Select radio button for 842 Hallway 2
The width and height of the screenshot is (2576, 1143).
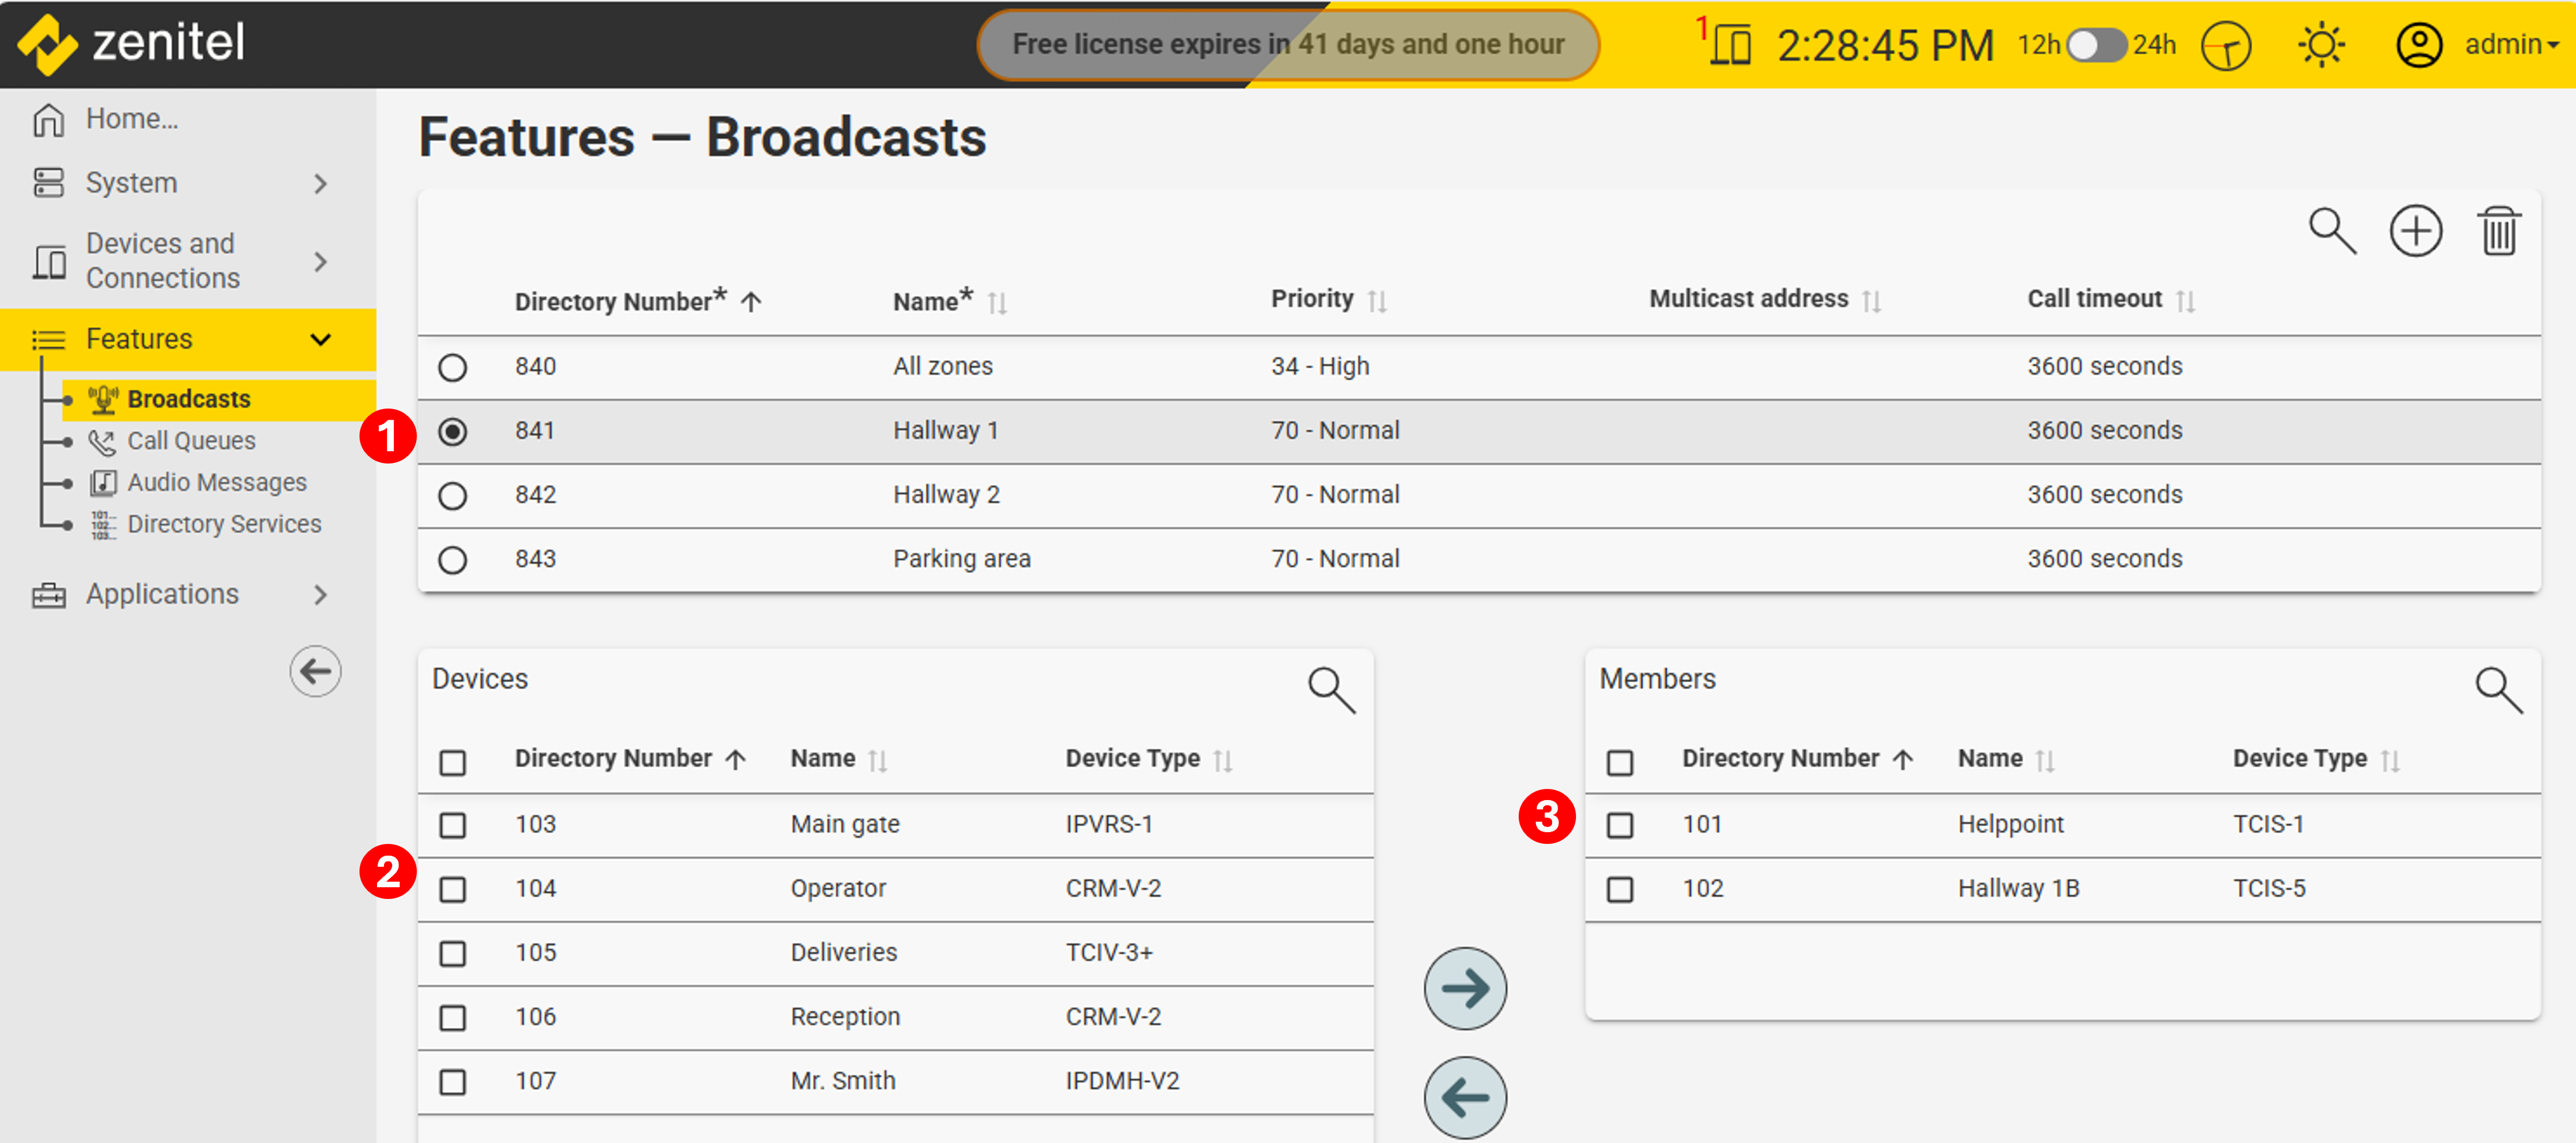pyautogui.click(x=452, y=495)
